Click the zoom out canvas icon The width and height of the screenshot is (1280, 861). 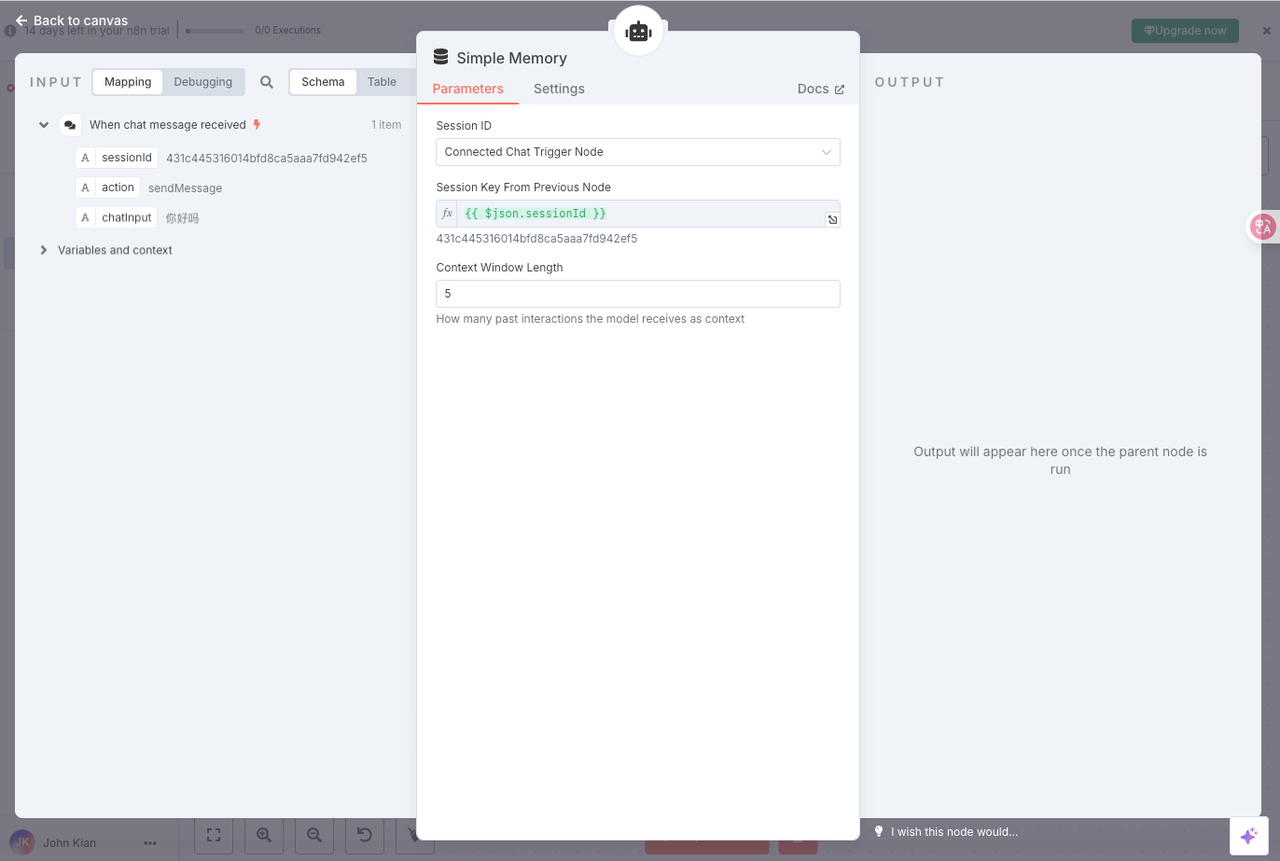(x=314, y=835)
